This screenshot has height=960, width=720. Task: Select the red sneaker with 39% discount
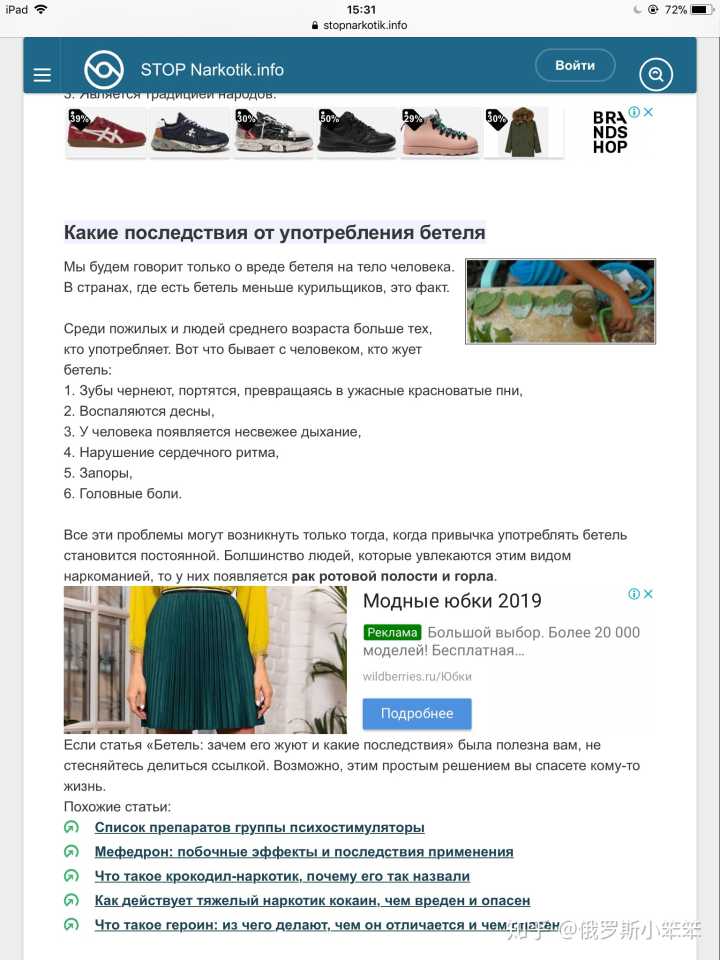[x=106, y=132]
